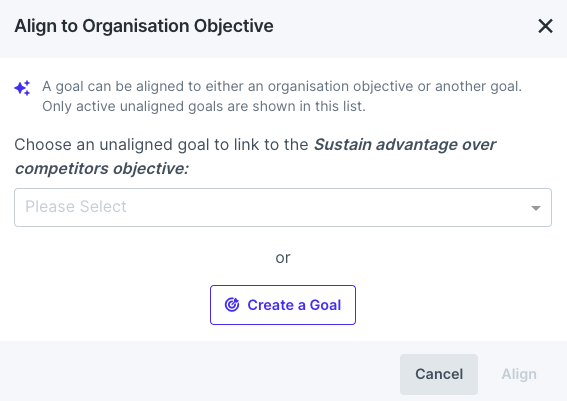Click the Please Select placeholder text
Image resolution: width=567 pixels, height=401 pixels.
coord(76,207)
